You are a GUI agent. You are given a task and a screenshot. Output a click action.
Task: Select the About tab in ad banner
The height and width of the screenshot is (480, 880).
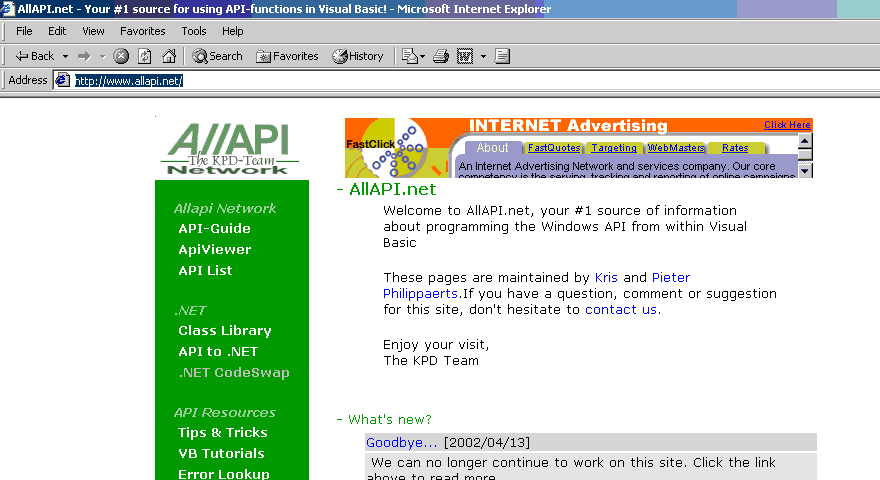492,148
